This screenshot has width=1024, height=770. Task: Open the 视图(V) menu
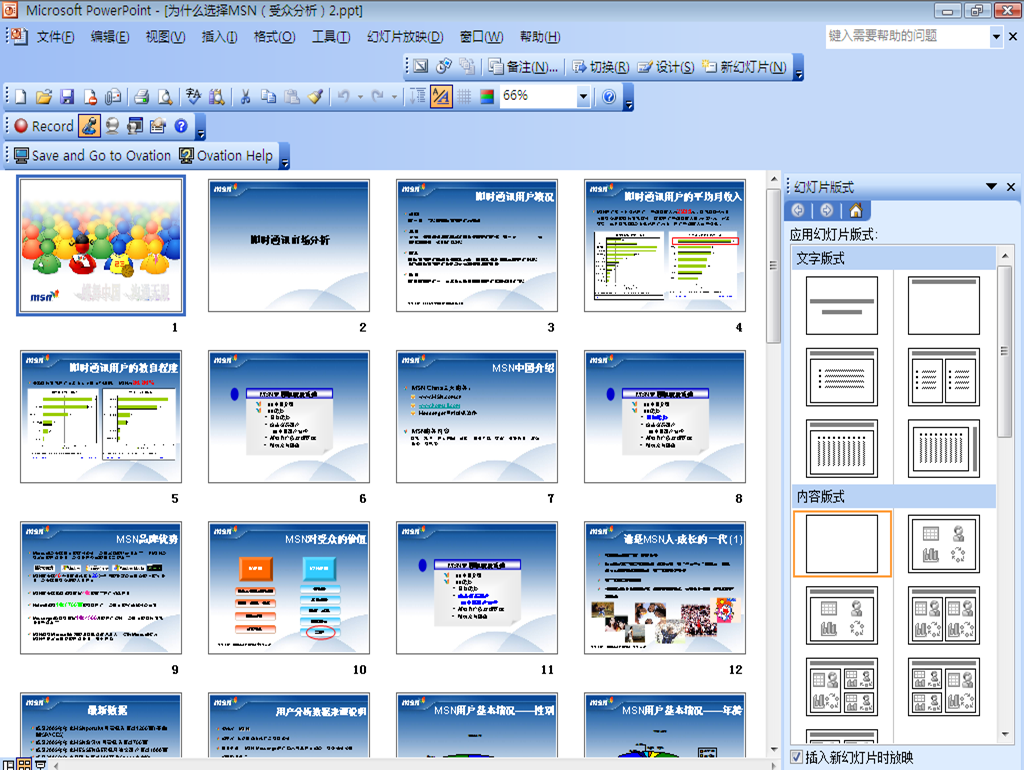coord(165,37)
